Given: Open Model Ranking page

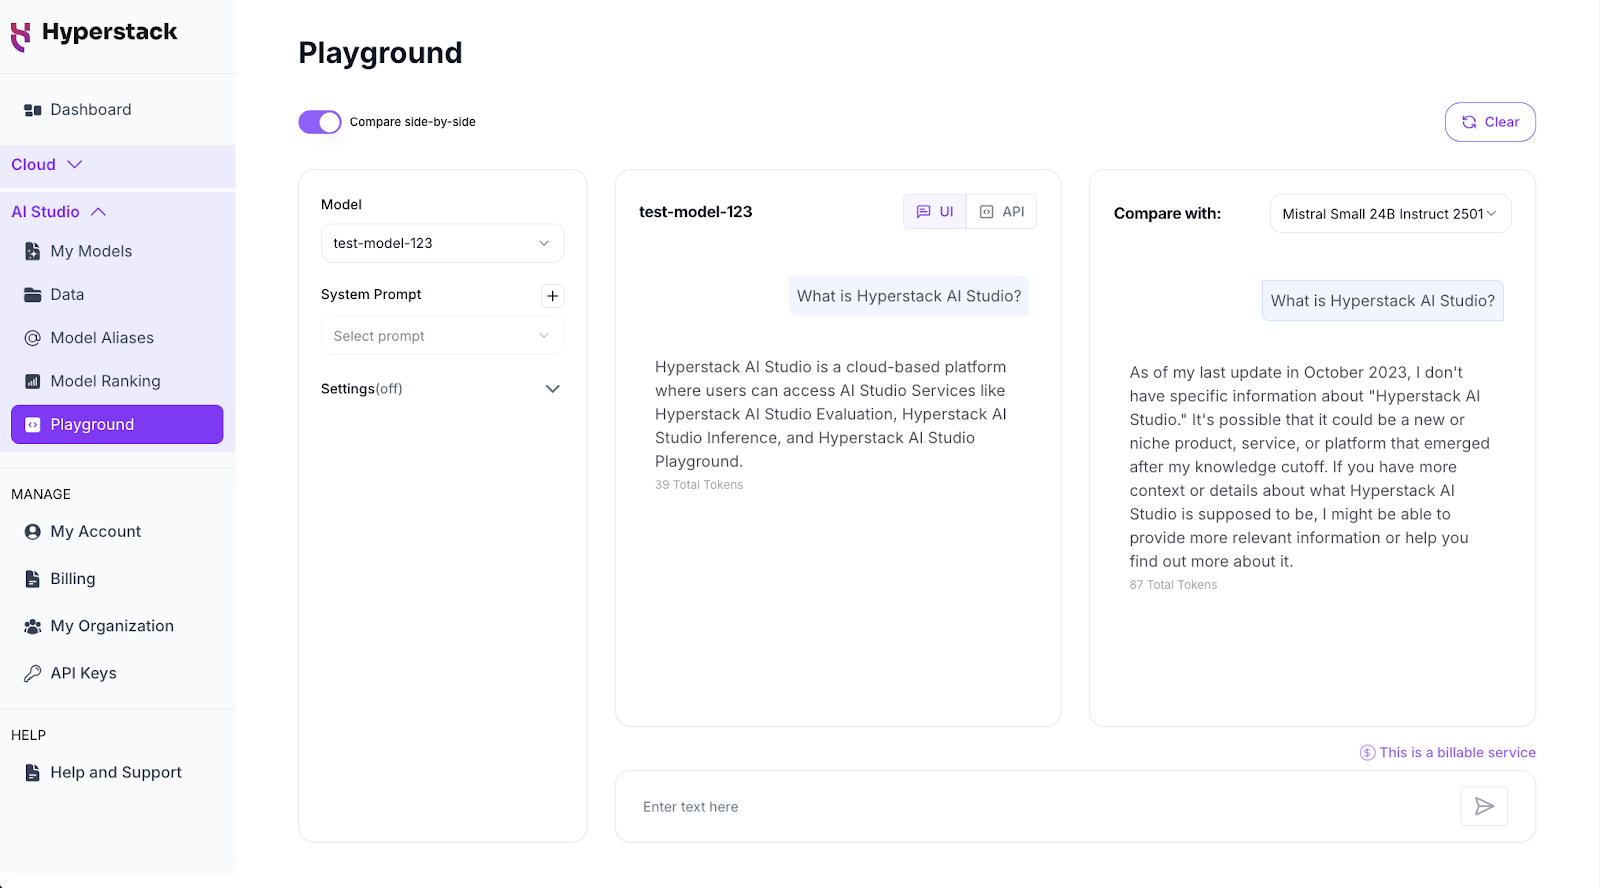Looking at the screenshot, I should pyautogui.click(x=105, y=381).
